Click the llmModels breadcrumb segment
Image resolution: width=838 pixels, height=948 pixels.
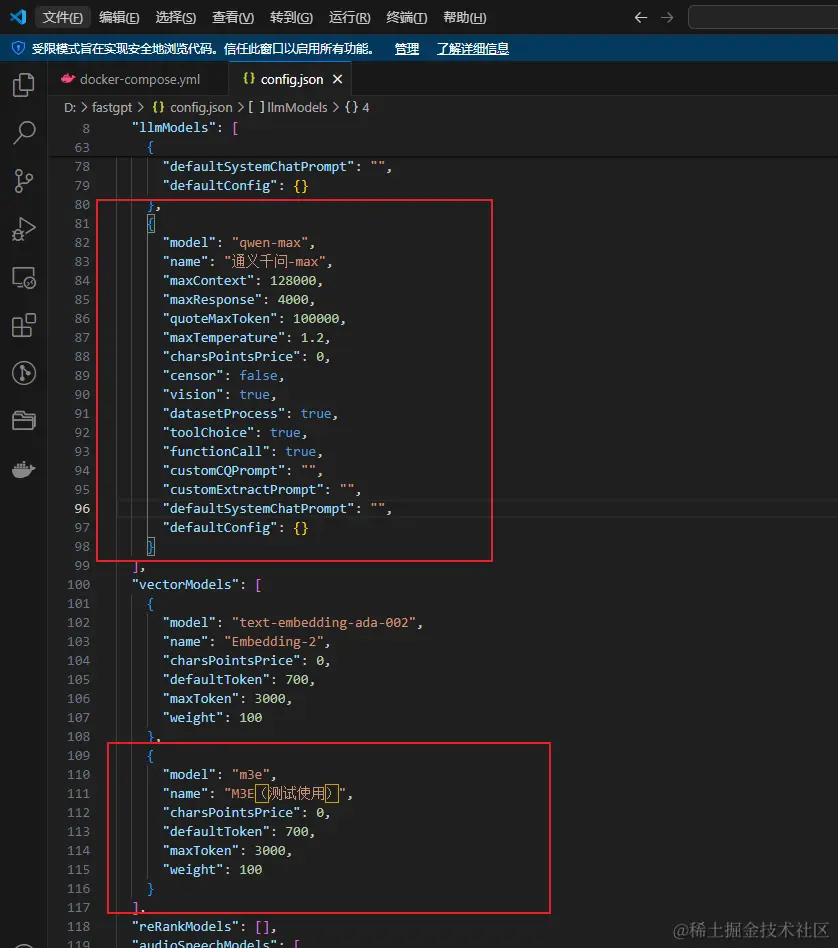pos(288,108)
